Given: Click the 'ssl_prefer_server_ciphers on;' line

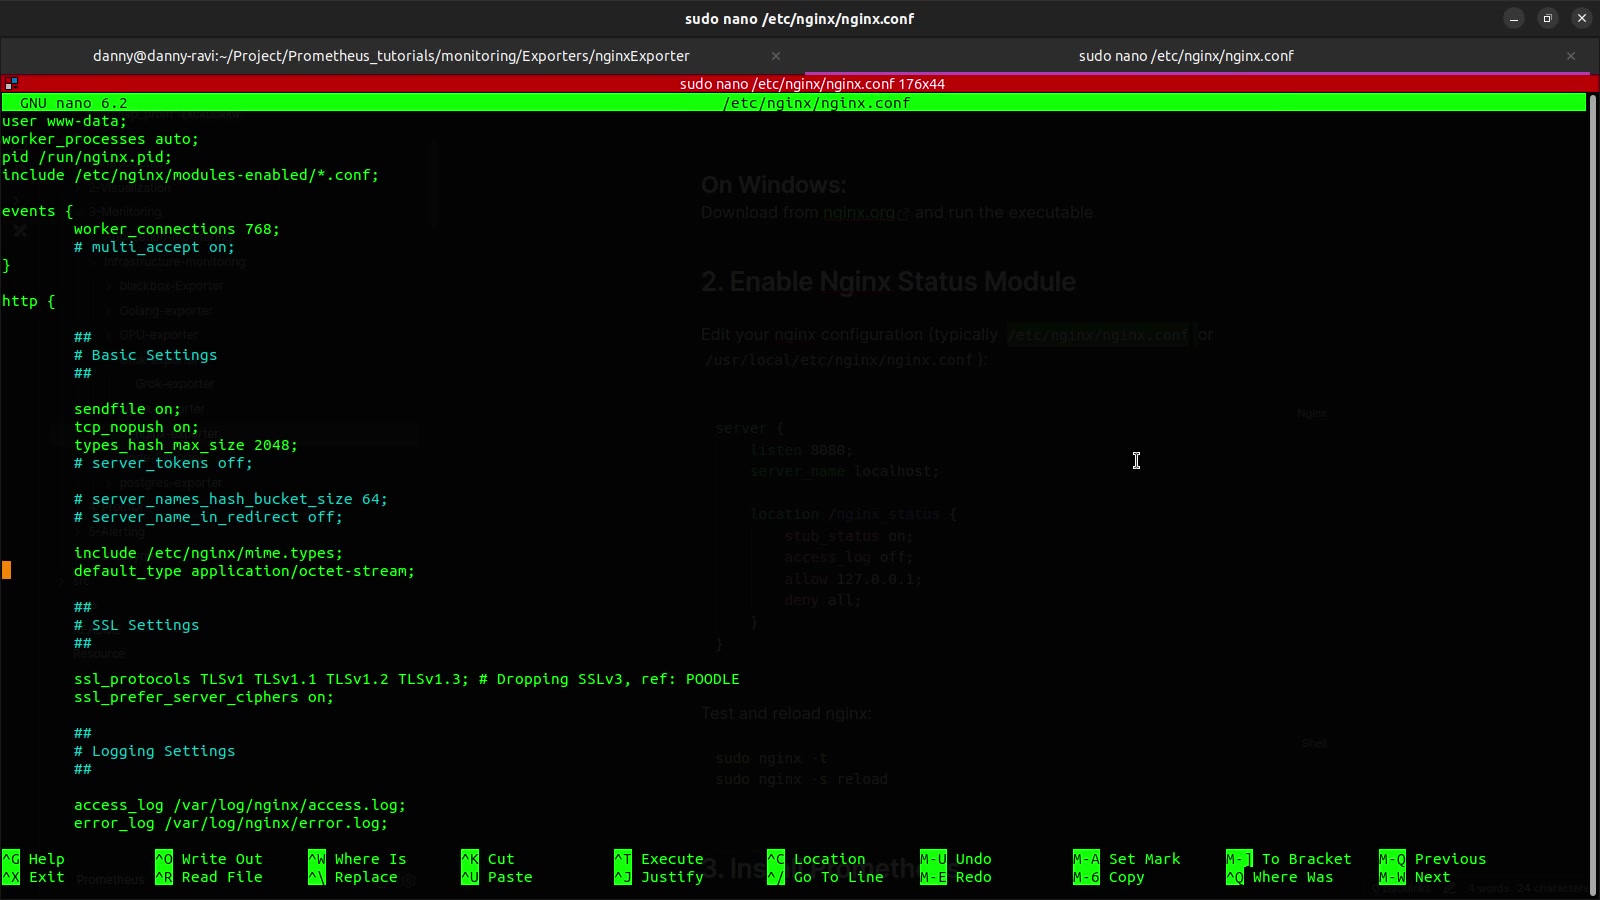Looking at the screenshot, I should coord(204,697).
